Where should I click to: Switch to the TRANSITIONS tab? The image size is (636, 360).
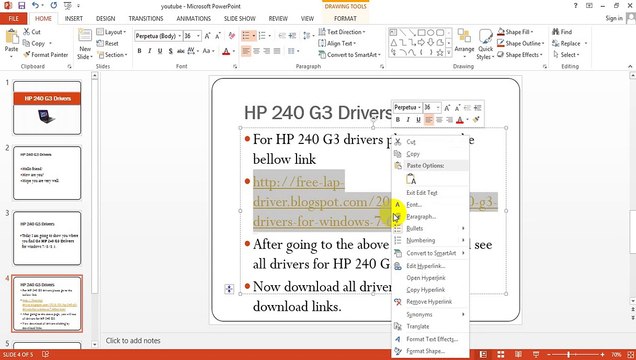click(146, 18)
